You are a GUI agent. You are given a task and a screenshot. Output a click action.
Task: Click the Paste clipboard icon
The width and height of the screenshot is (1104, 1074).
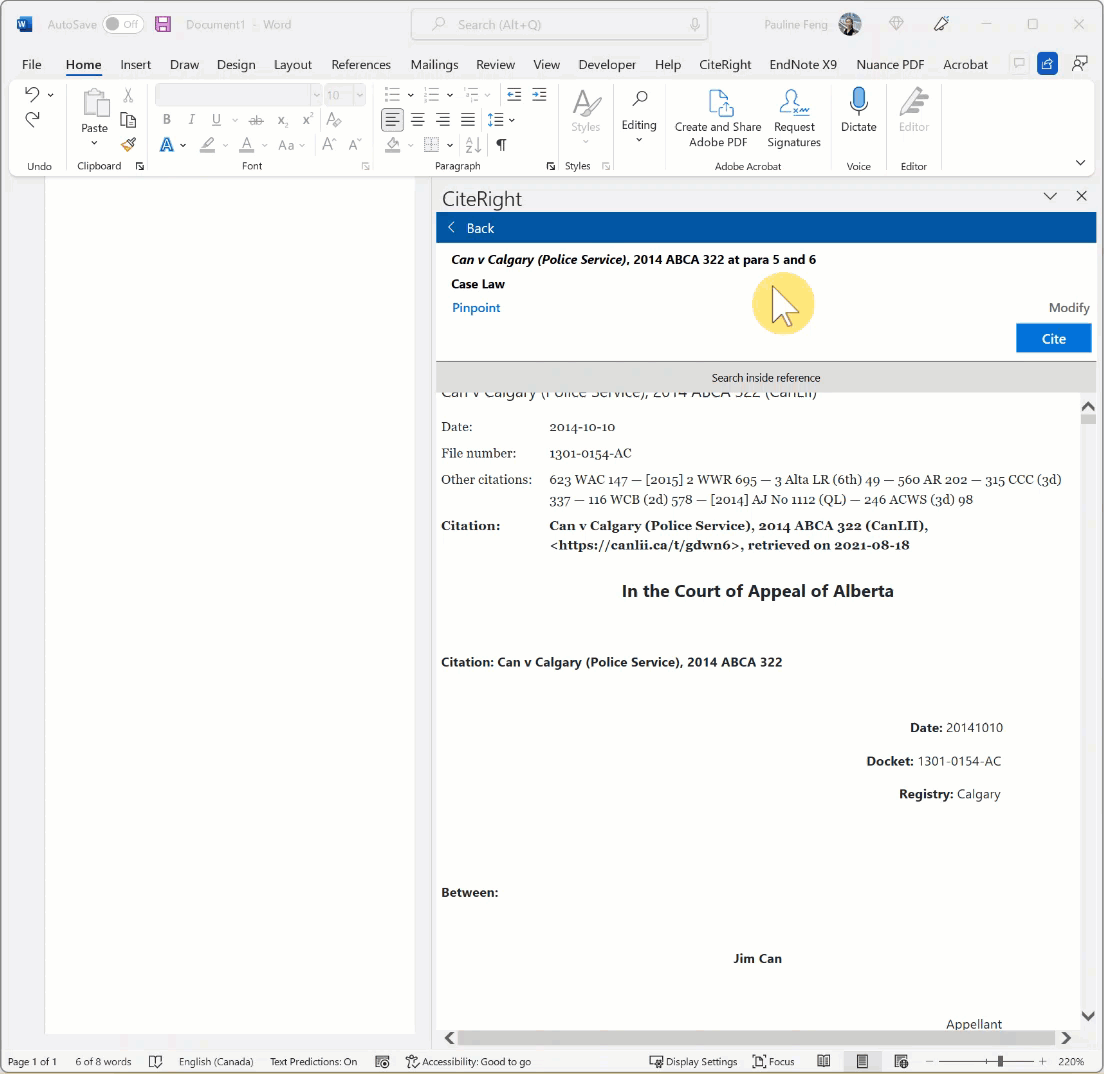coord(95,103)
